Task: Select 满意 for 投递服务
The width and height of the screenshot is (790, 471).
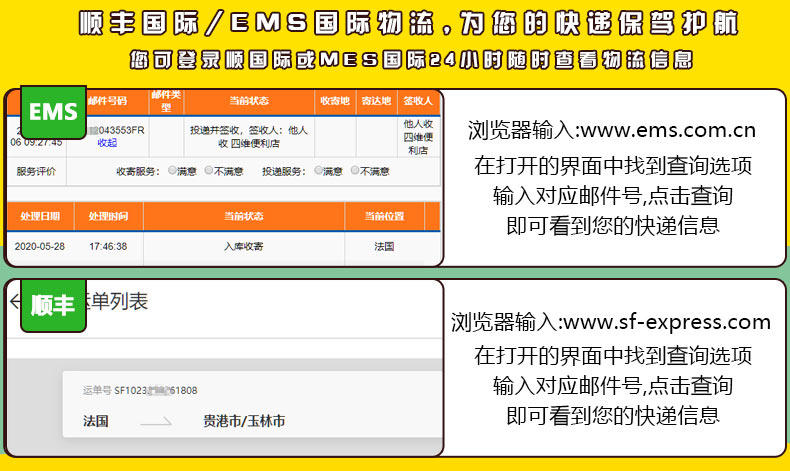Action: point(318,171)
